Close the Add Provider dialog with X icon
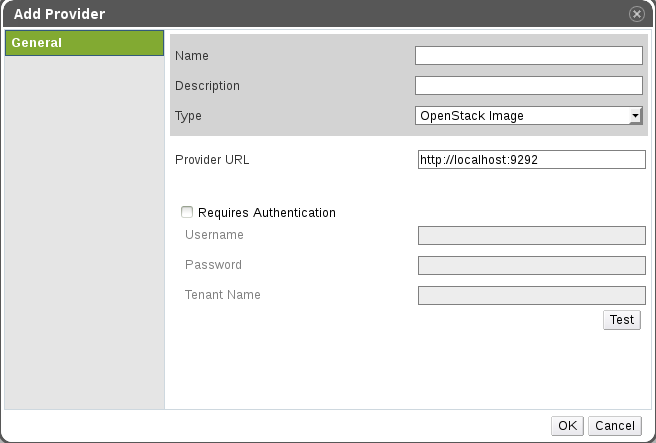Viewport: 656px width, 443px height. coord(636,14)
